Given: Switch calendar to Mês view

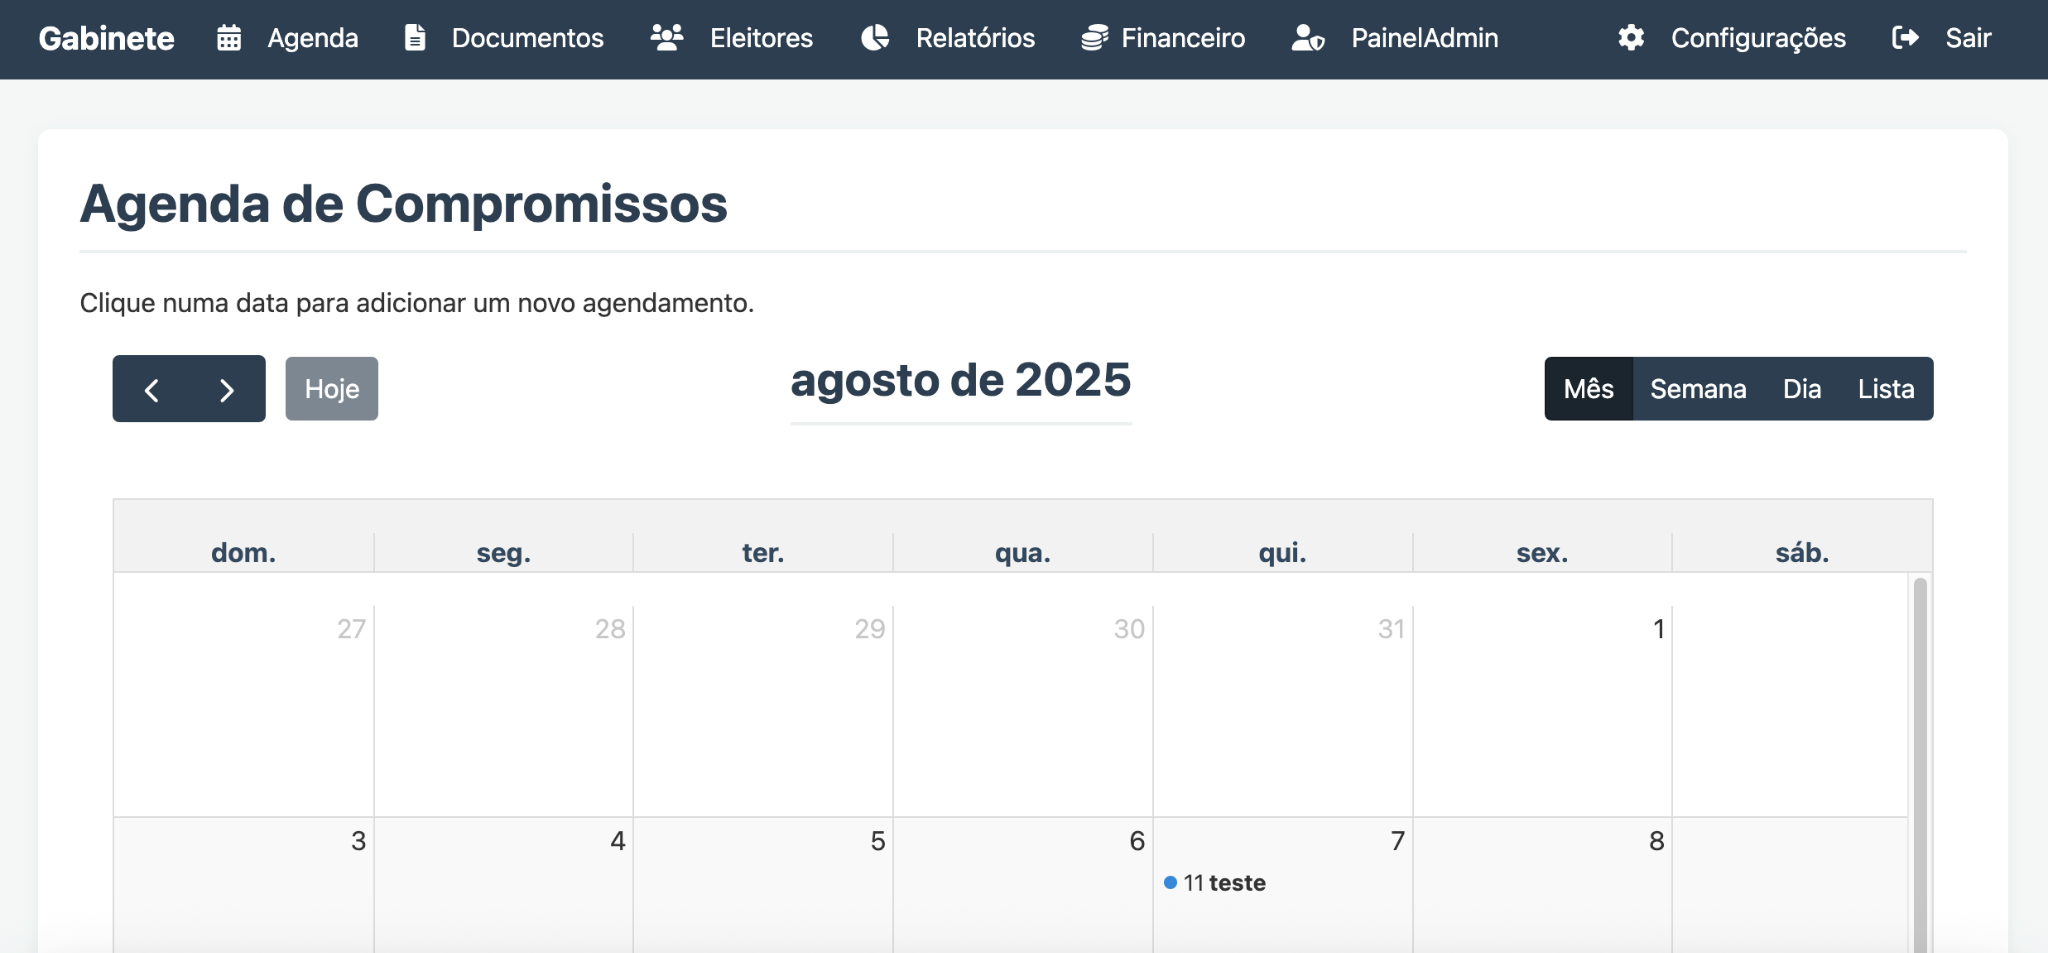Looking at the screenshot, I should pos(1588,389).
